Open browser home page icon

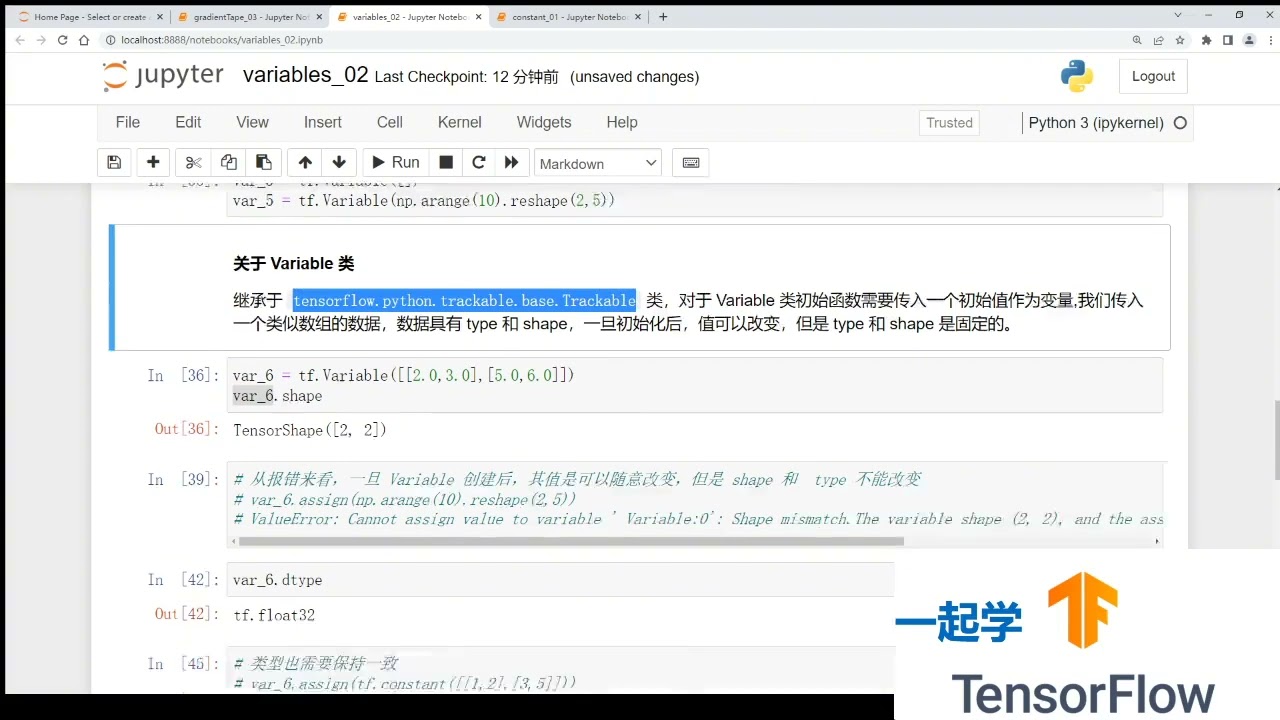click(83, 40)
